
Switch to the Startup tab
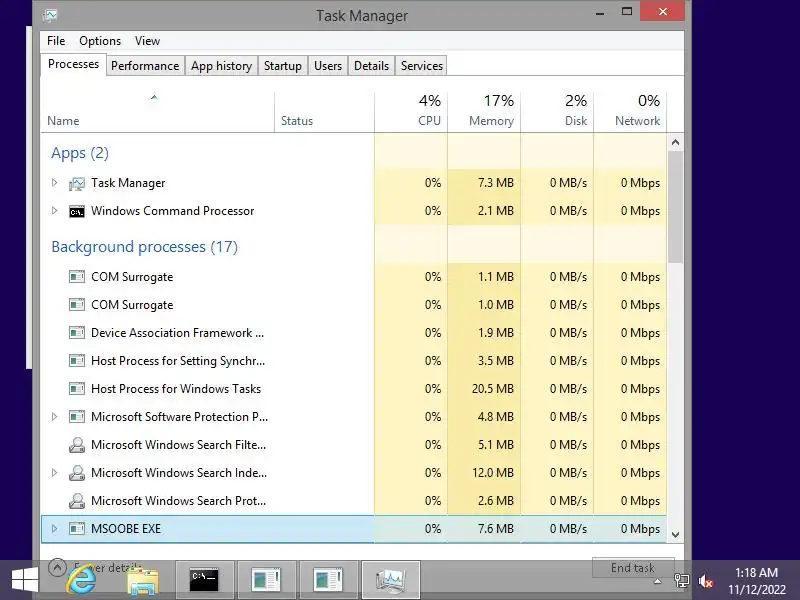pyautogui.click(x=283, y=66)
